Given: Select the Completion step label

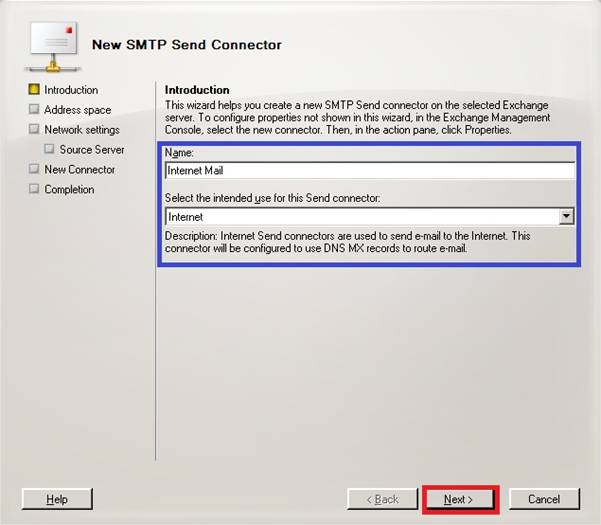Looking at the screenshot, I should [69, 190].
